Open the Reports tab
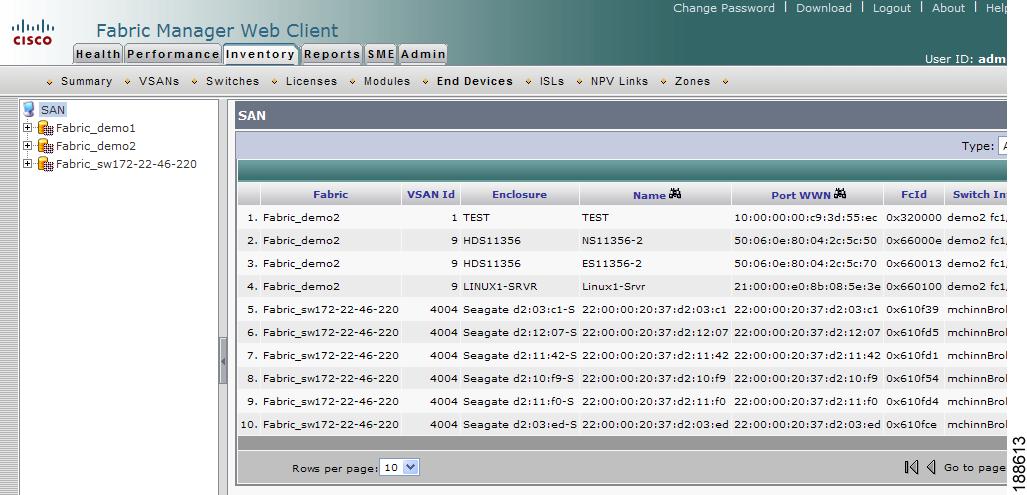This screenshot has height=495, width=1027. [332, 54]
